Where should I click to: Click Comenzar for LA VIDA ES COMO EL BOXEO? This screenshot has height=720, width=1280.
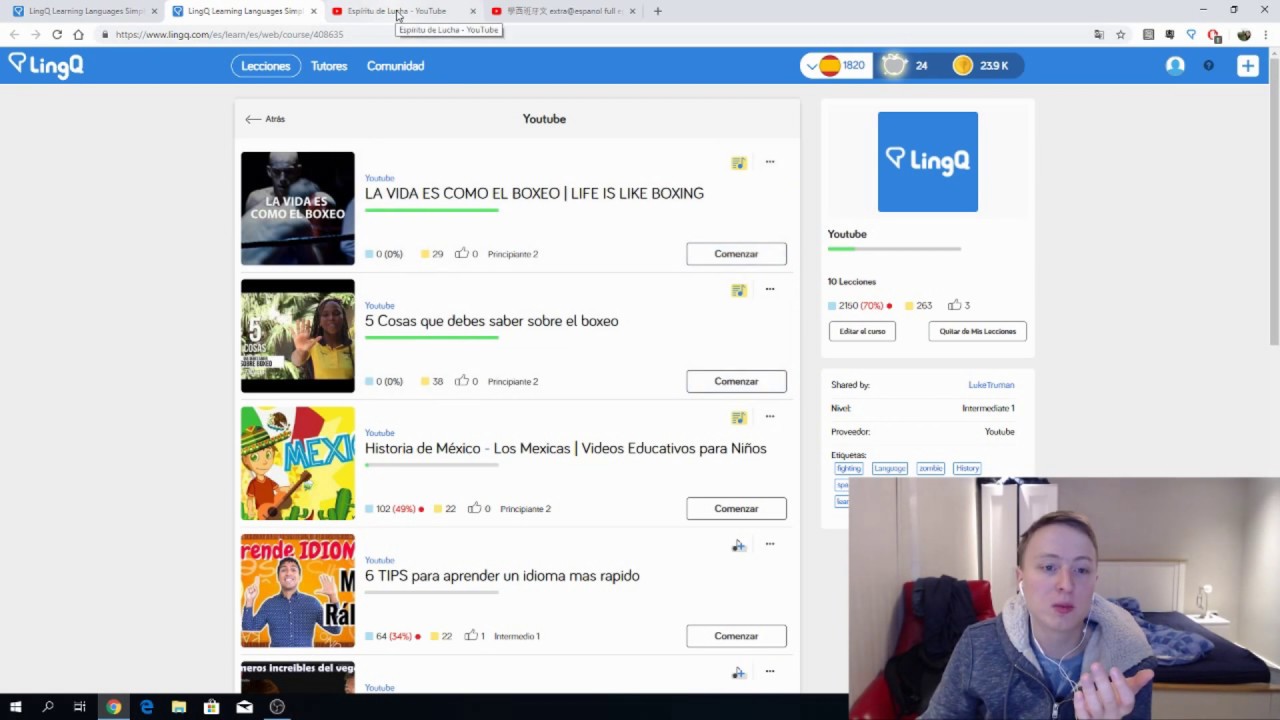click(x=736, y=254)
